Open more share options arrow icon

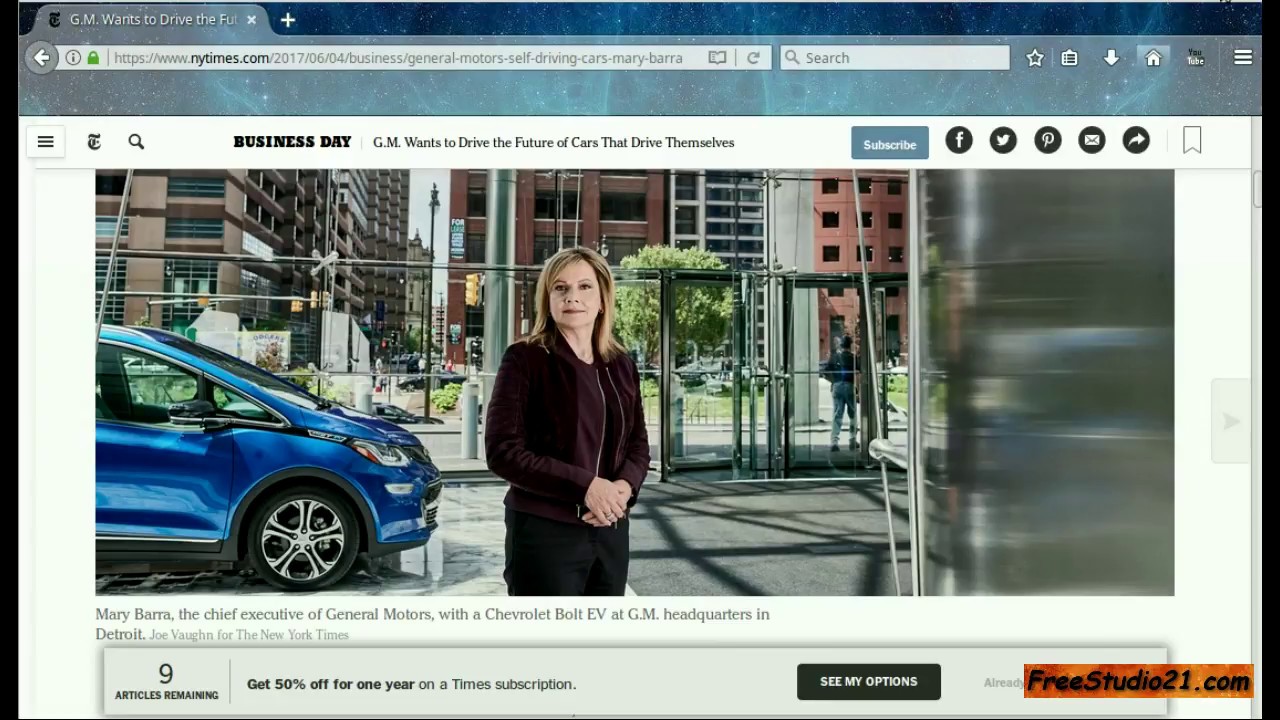(x=1136, y=141)
